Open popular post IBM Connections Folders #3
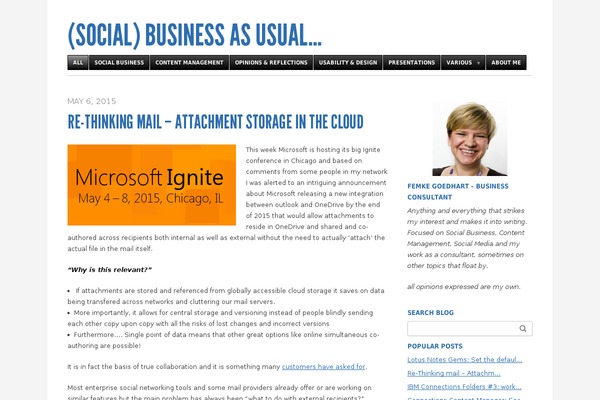 click(x=464, y=387)
